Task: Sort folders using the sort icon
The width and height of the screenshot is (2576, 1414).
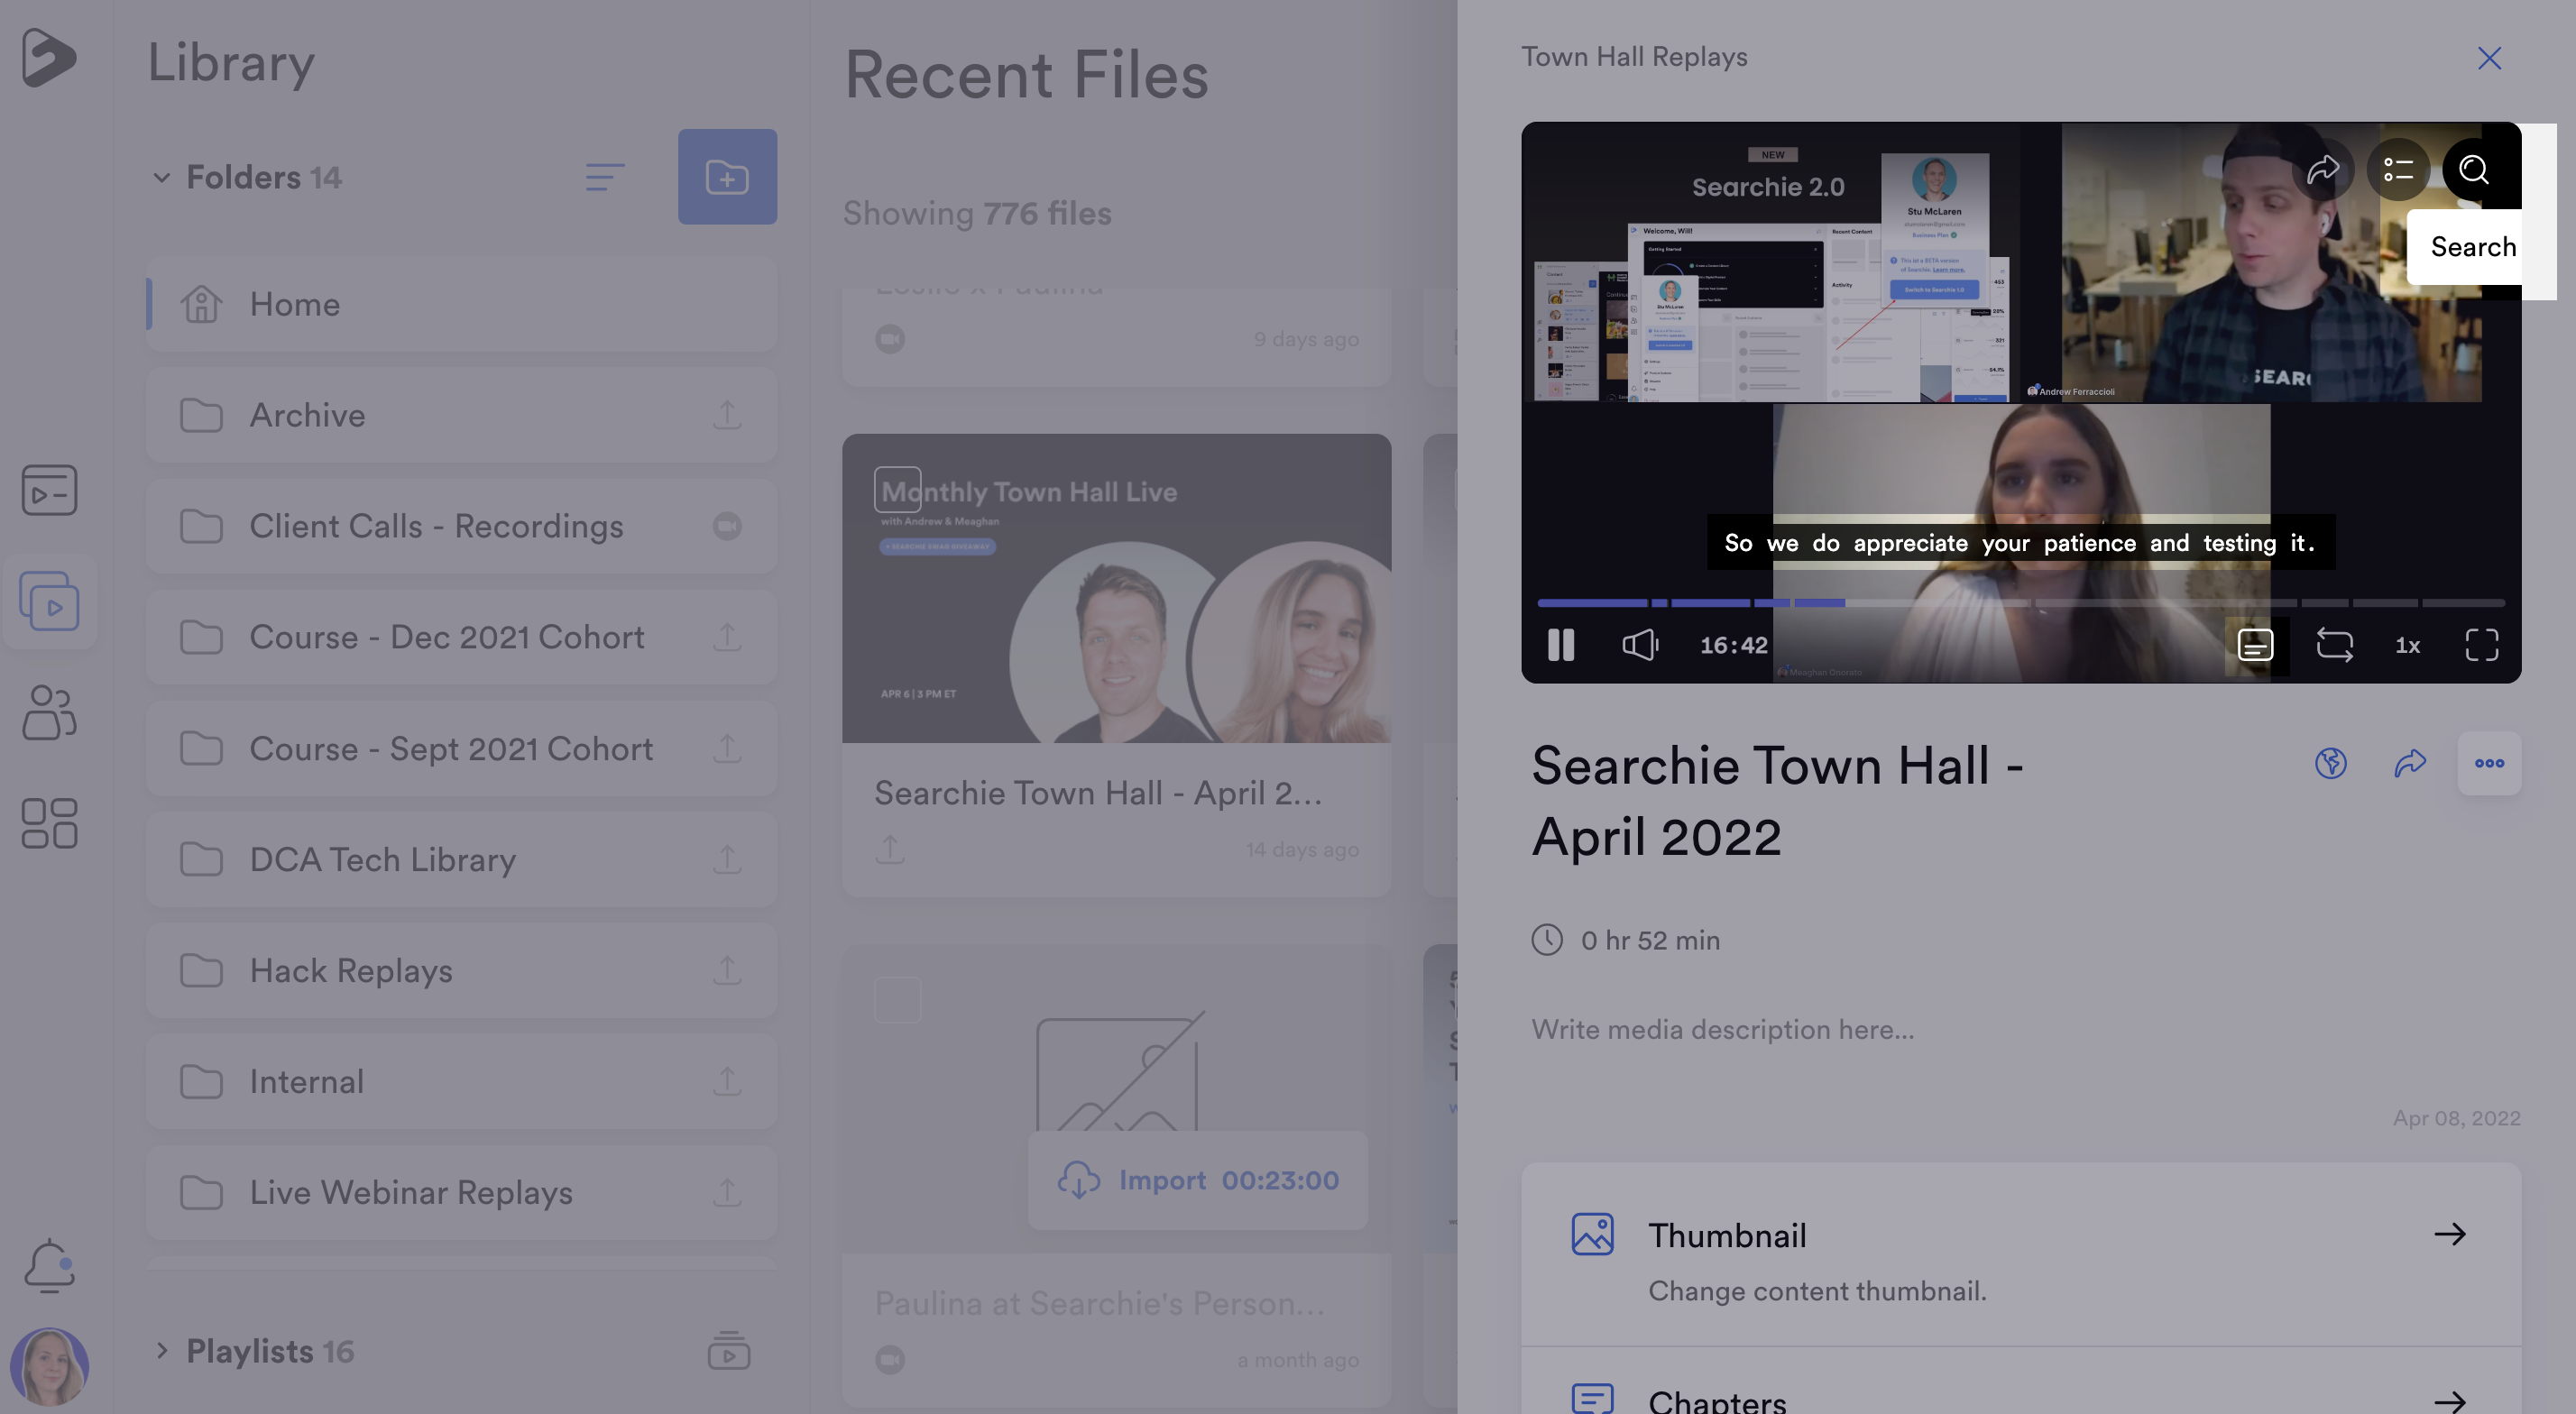Action: 605,177
